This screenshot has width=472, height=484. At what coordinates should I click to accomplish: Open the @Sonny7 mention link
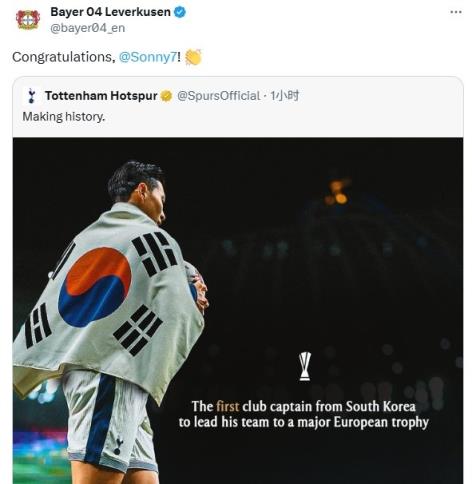148,57
